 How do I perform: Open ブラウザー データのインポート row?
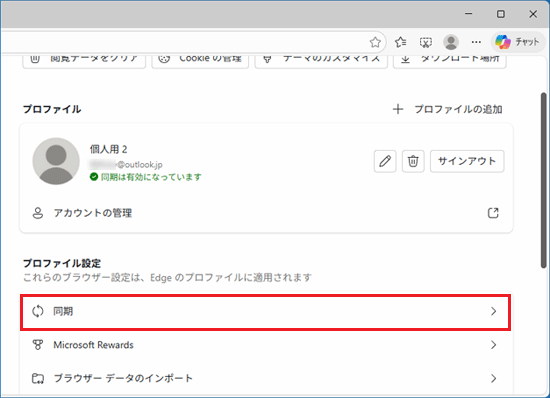(x=265, y=378)
